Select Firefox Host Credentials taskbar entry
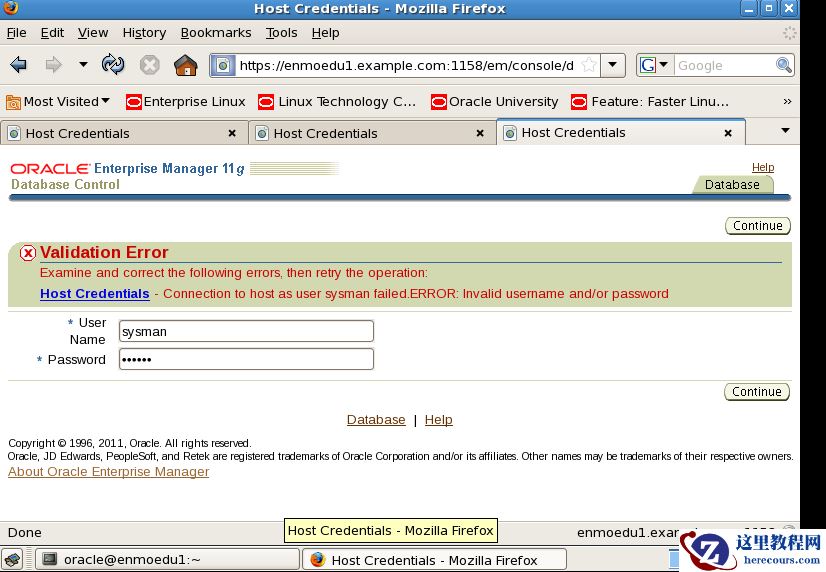Screen dimensions: 826x572 pos(435,559)
